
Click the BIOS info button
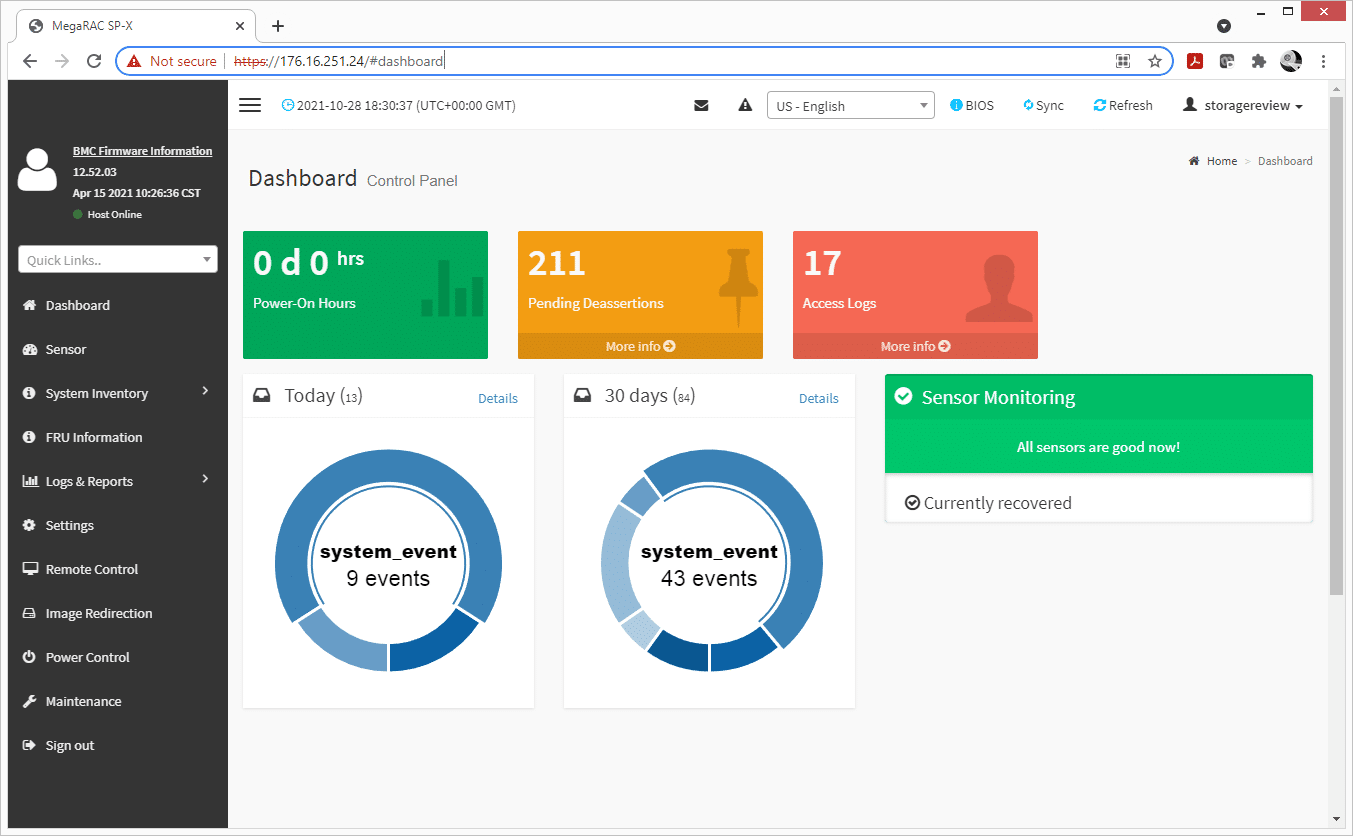972,105
